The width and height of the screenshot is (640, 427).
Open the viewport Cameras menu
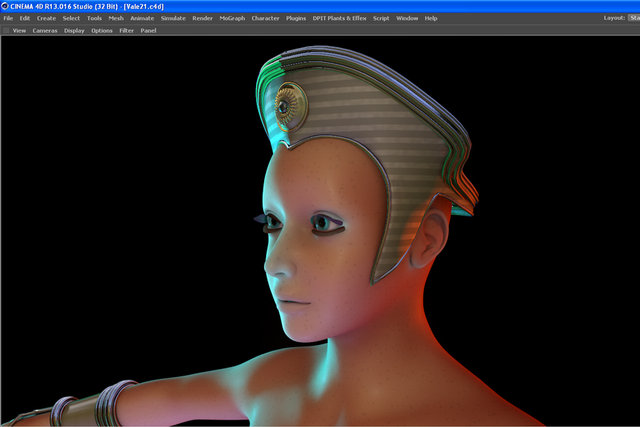pyautogui.click(x=45, y=31)
